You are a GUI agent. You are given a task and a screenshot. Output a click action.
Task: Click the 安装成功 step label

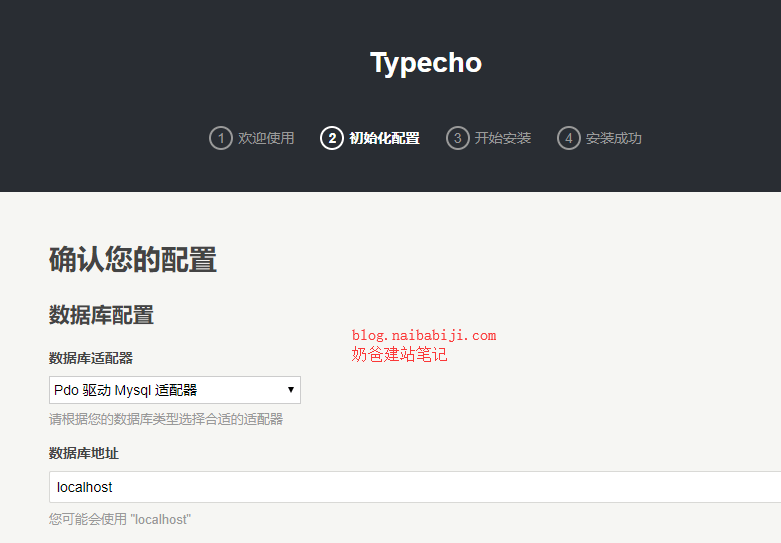[x=614, y=138]
